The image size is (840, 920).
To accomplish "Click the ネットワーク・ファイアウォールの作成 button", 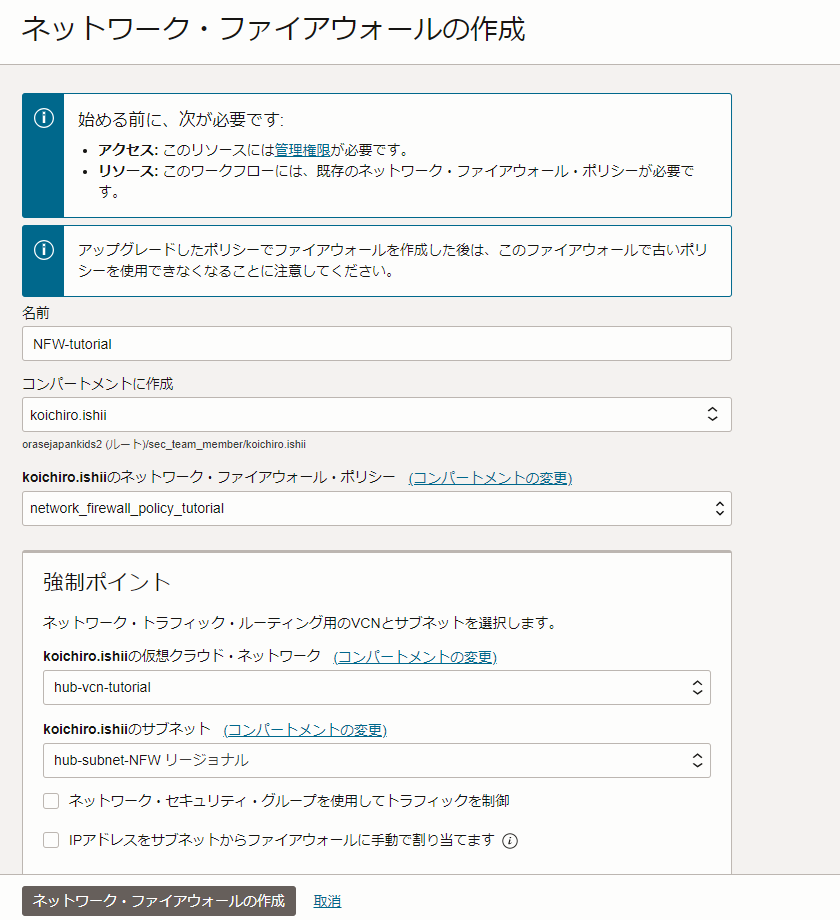I will pos(159,900).
